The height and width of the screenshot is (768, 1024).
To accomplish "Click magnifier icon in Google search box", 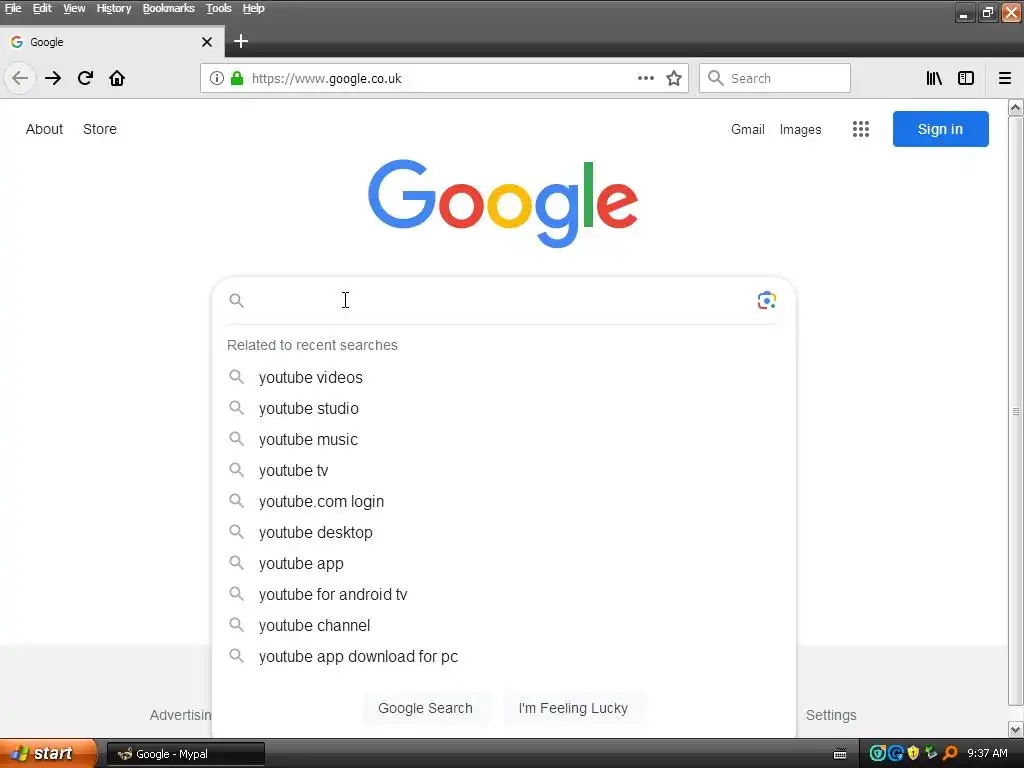I will (x=236, y=300).
